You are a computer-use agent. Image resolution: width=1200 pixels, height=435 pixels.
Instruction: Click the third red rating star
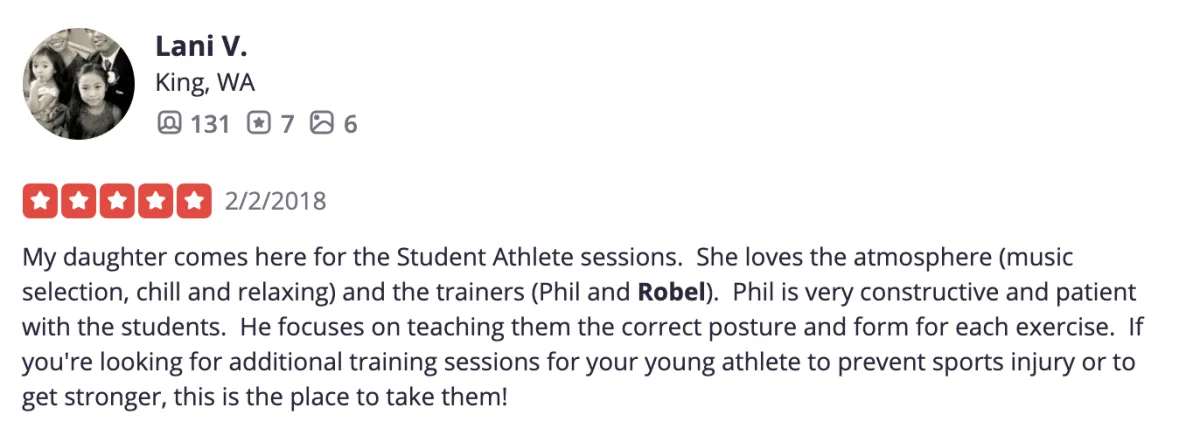click(x=116, y=201)
